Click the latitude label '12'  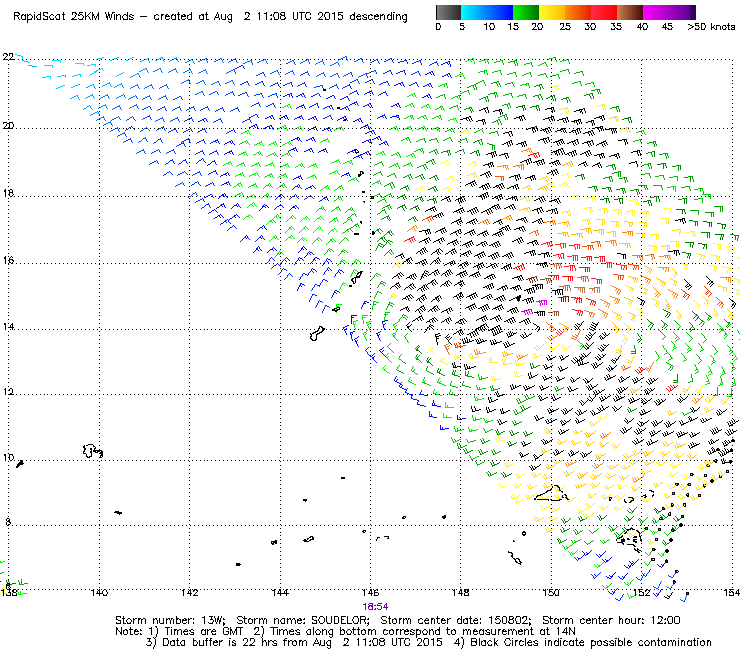click(x=8, y=392)
